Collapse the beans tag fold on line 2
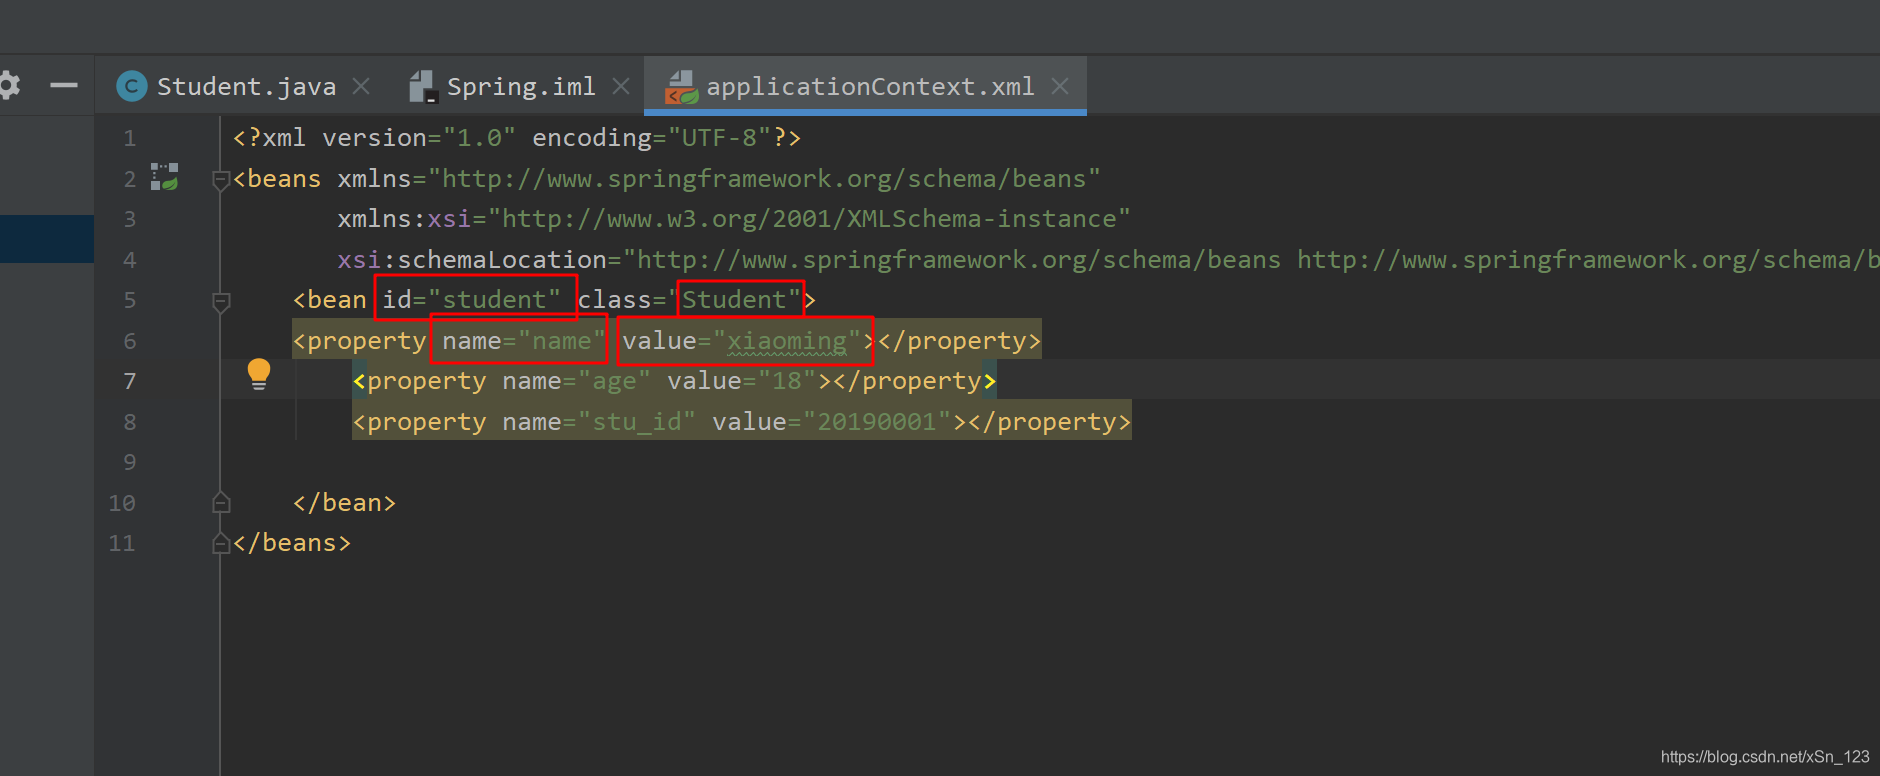Image resolution: width=1880 pixels, height=776 pixels. pos(221,180)
